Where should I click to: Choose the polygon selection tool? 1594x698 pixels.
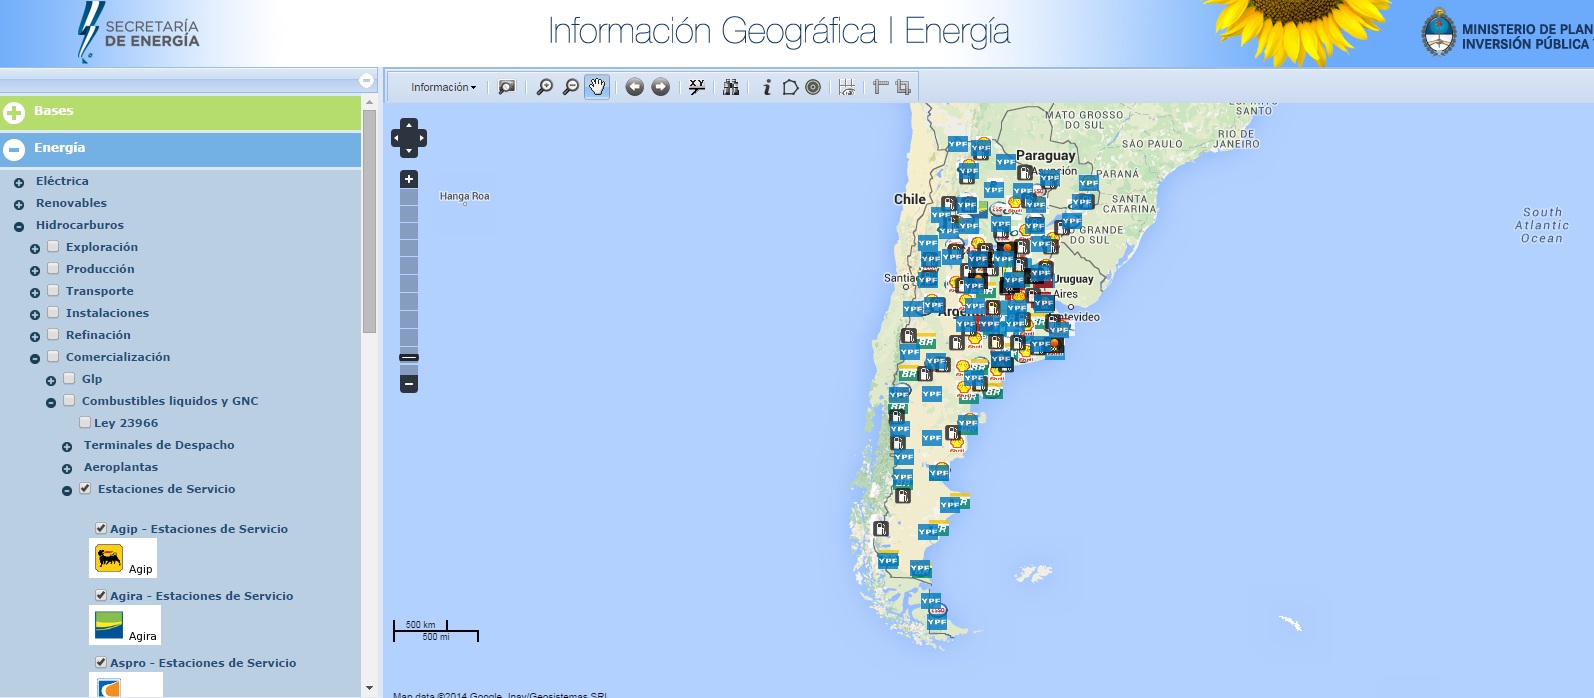click(790, 87)
